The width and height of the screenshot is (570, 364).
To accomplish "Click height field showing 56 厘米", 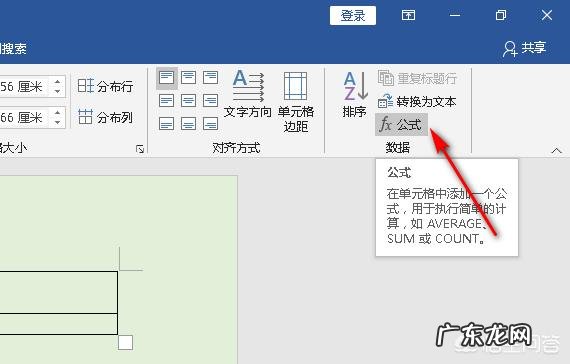I will [x=24, y=87].
